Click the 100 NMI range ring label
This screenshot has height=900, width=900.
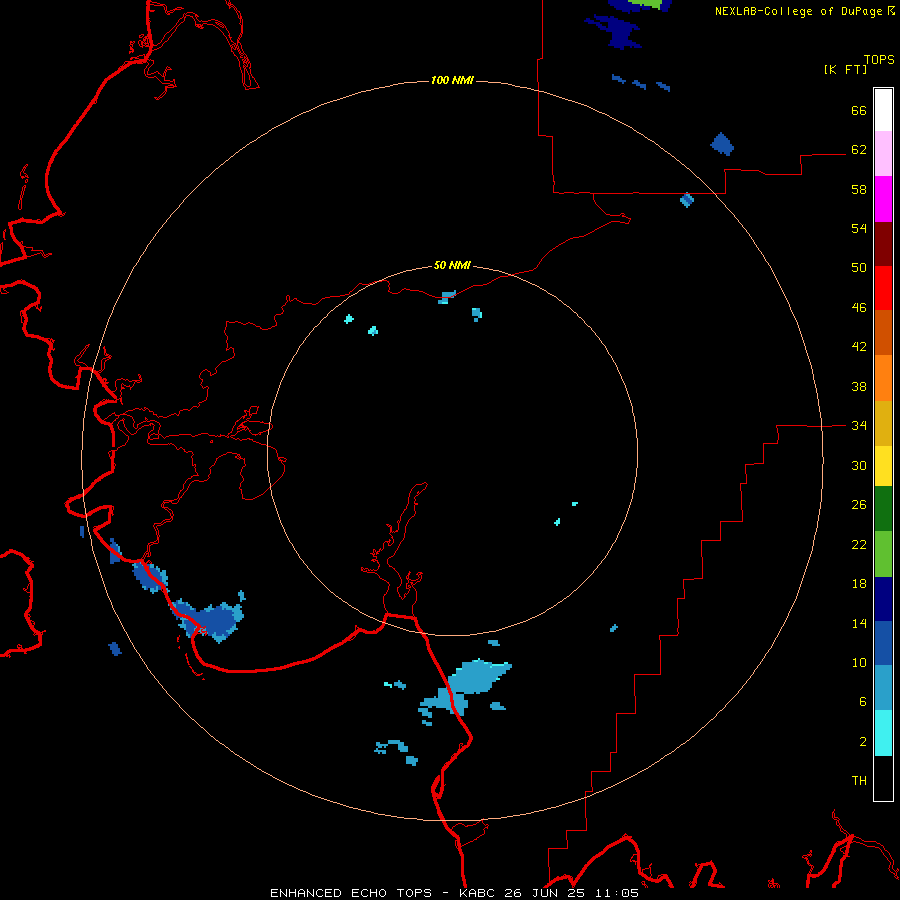[452, 80]
